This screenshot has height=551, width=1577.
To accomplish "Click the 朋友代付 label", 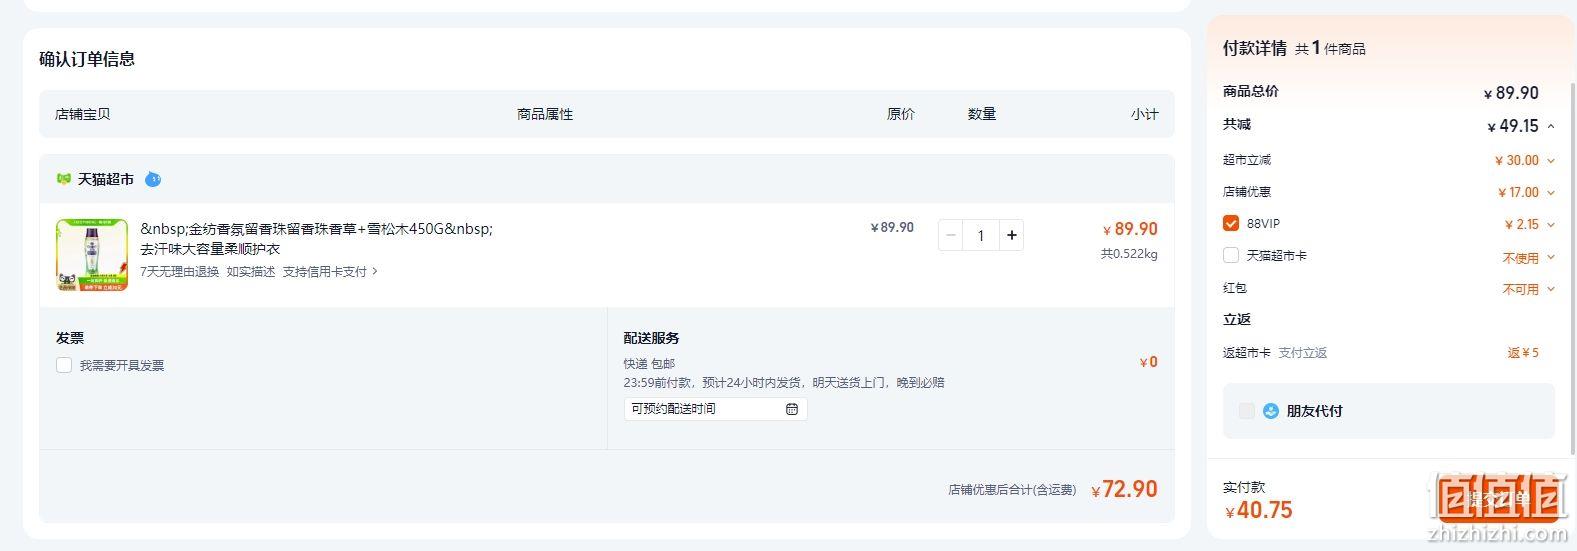I will pyautogui.click(x=1314, y=411).
